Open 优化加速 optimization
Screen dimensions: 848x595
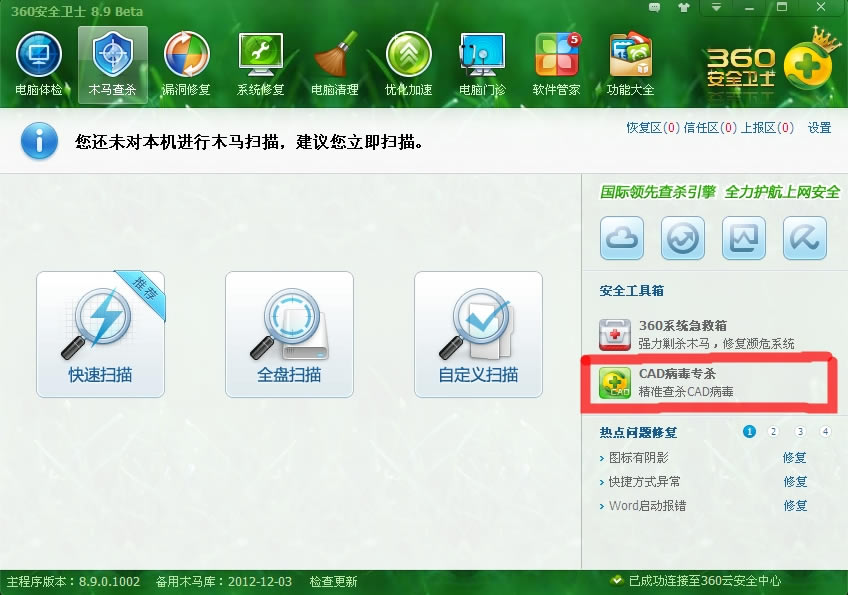pos(408,64)
